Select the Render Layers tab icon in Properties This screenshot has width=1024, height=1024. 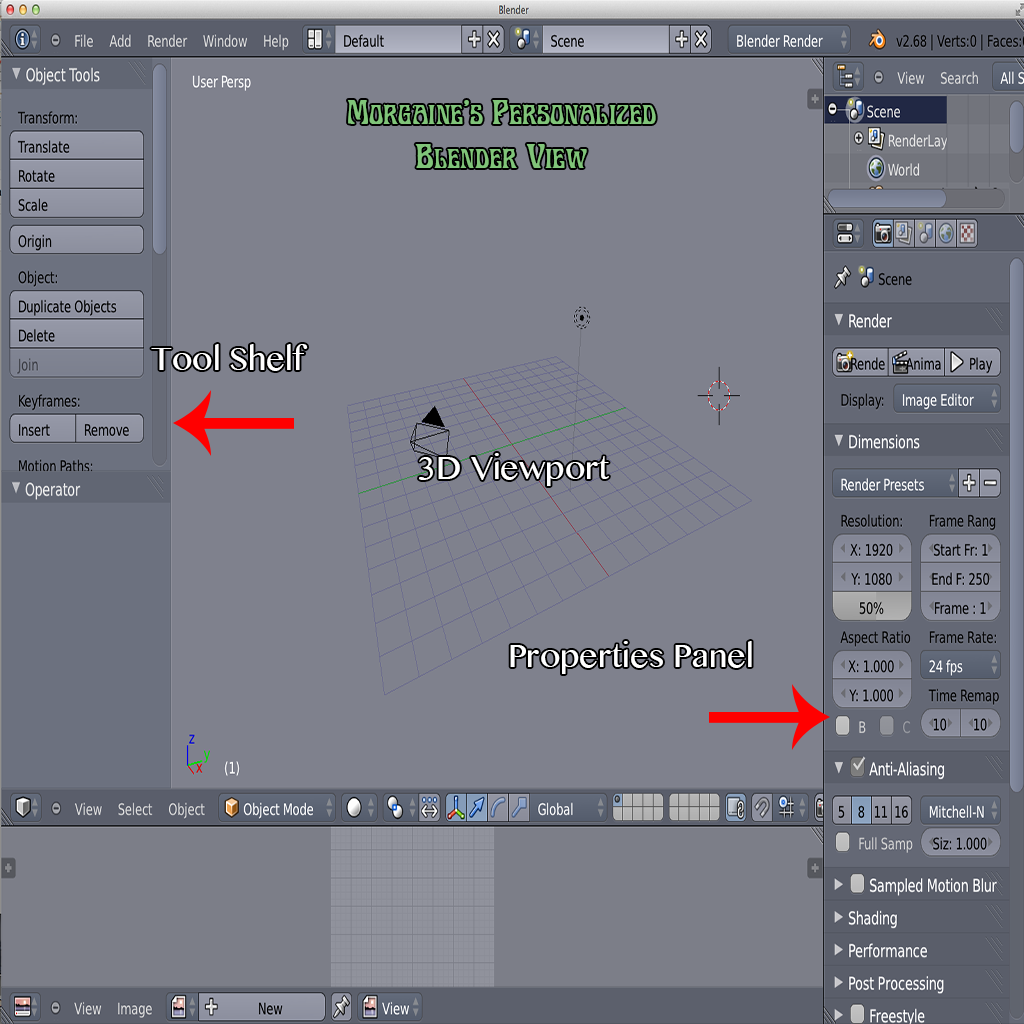(904, 233)
